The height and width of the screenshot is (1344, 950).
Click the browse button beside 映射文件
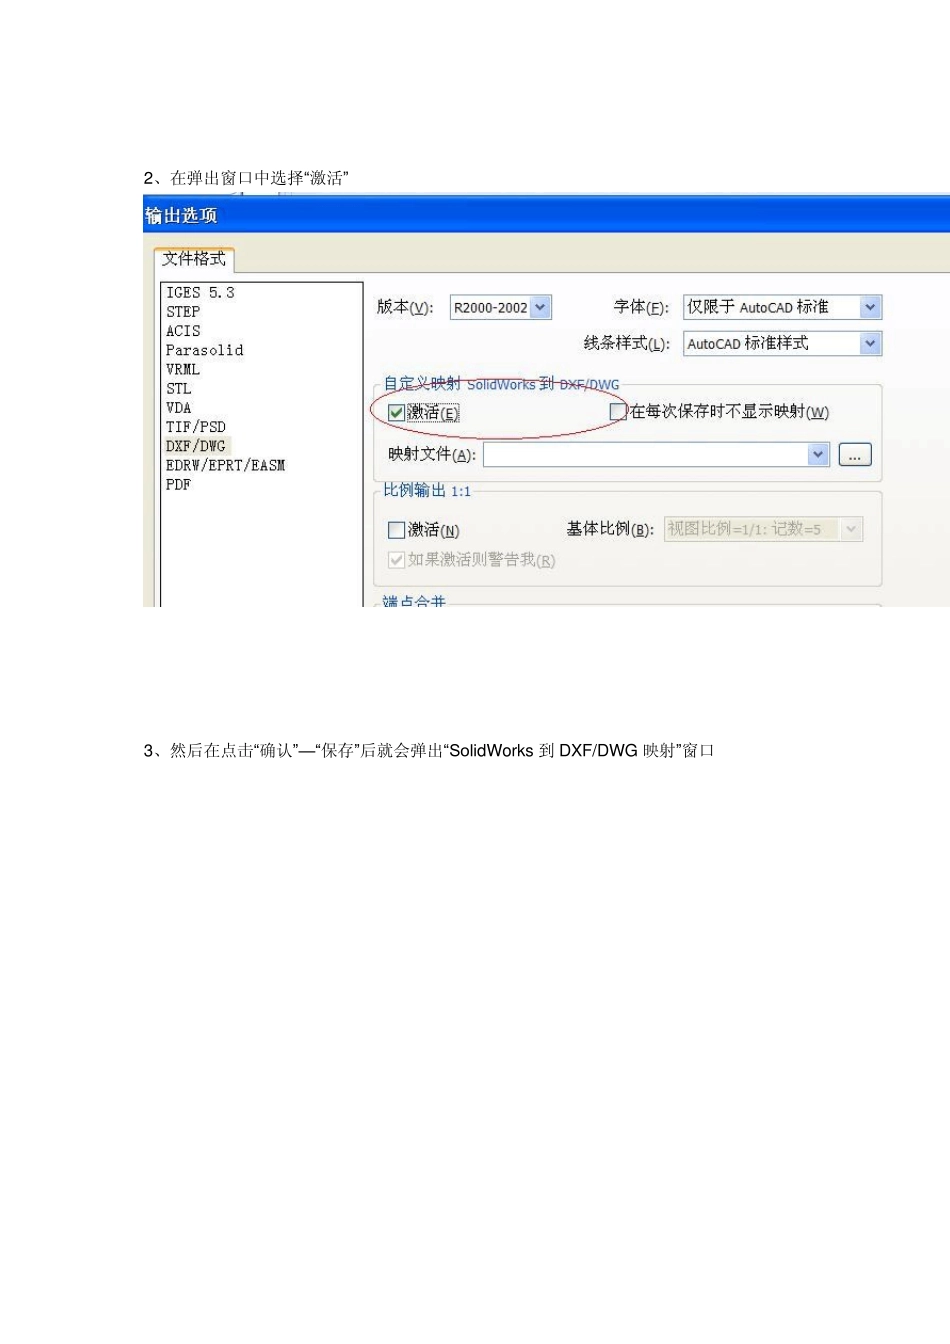(855, 455)
